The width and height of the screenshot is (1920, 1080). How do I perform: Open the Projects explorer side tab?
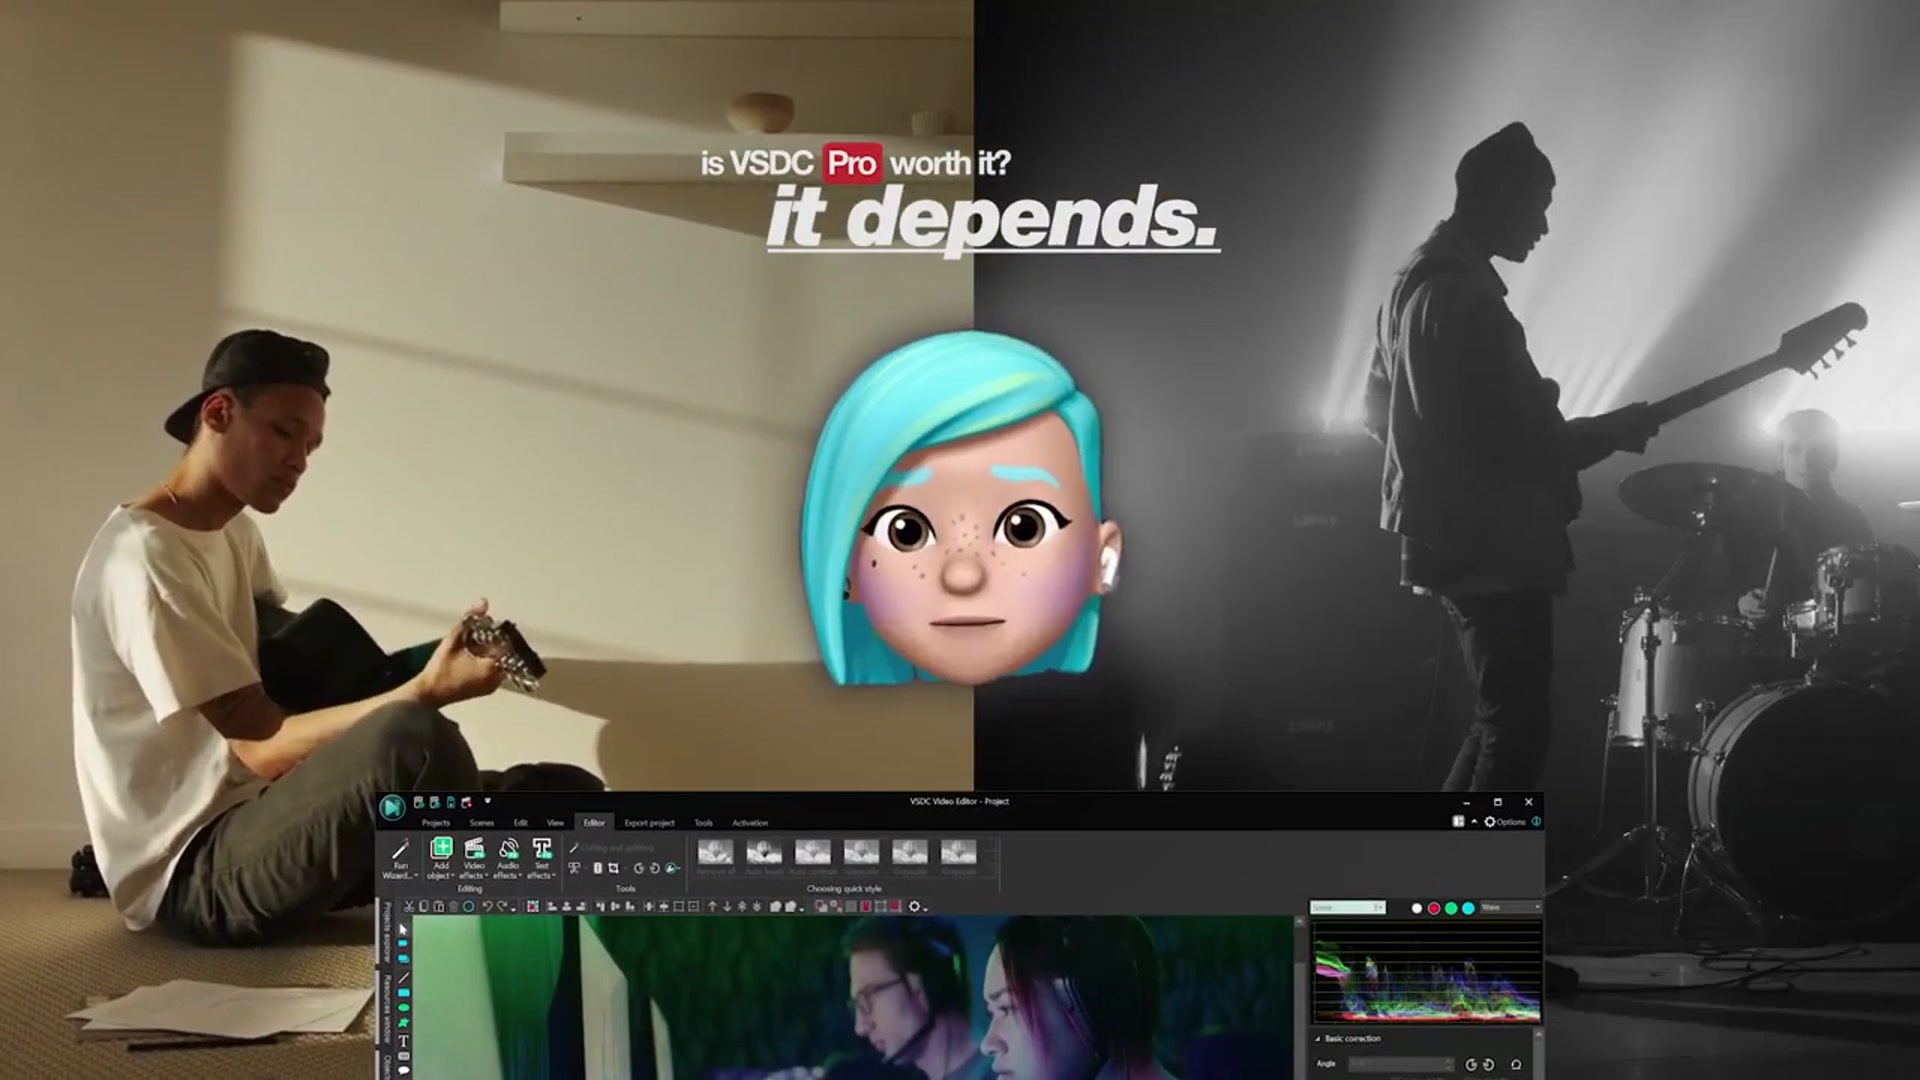pos(387,932)
